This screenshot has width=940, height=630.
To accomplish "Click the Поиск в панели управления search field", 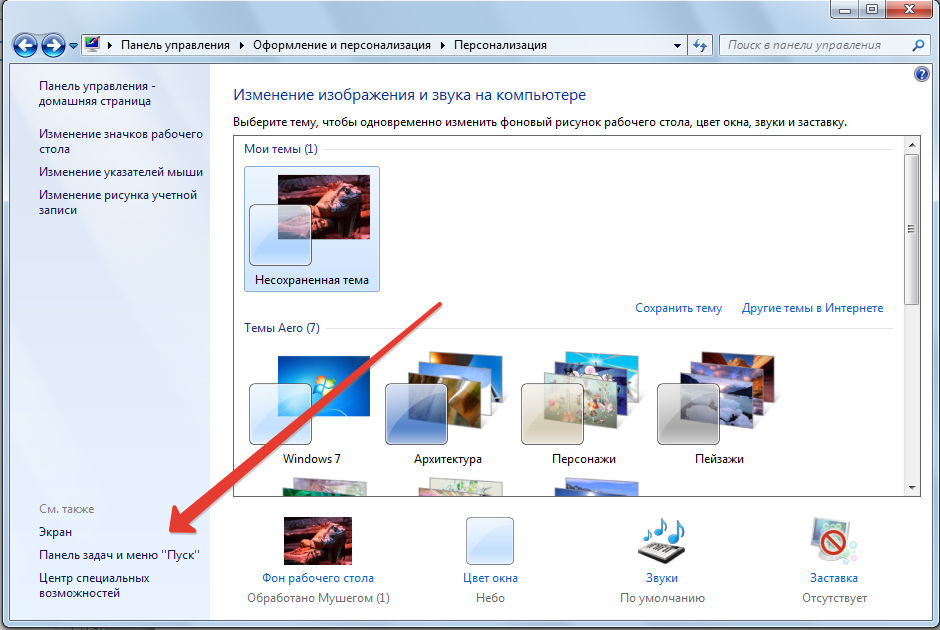I will (x=815, y=45).
